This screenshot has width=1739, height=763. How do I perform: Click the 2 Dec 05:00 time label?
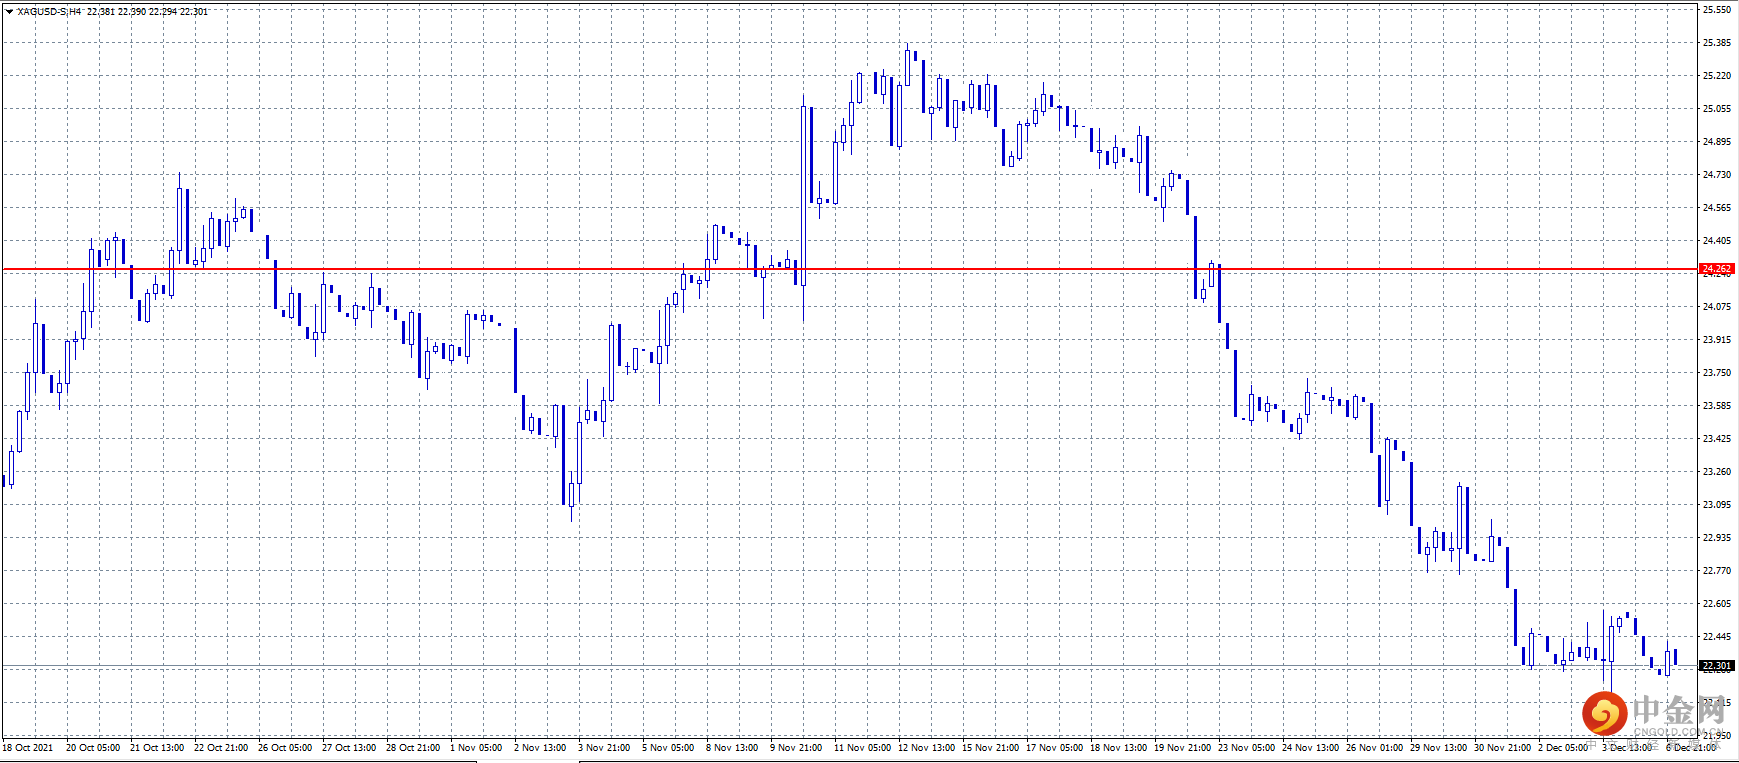pyautogui.click(x=1564, y=748)
